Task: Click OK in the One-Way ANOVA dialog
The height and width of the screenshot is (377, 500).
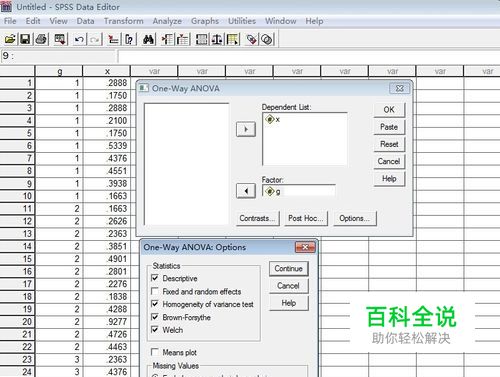Action: pyautogui.click(x=389, y=110)
